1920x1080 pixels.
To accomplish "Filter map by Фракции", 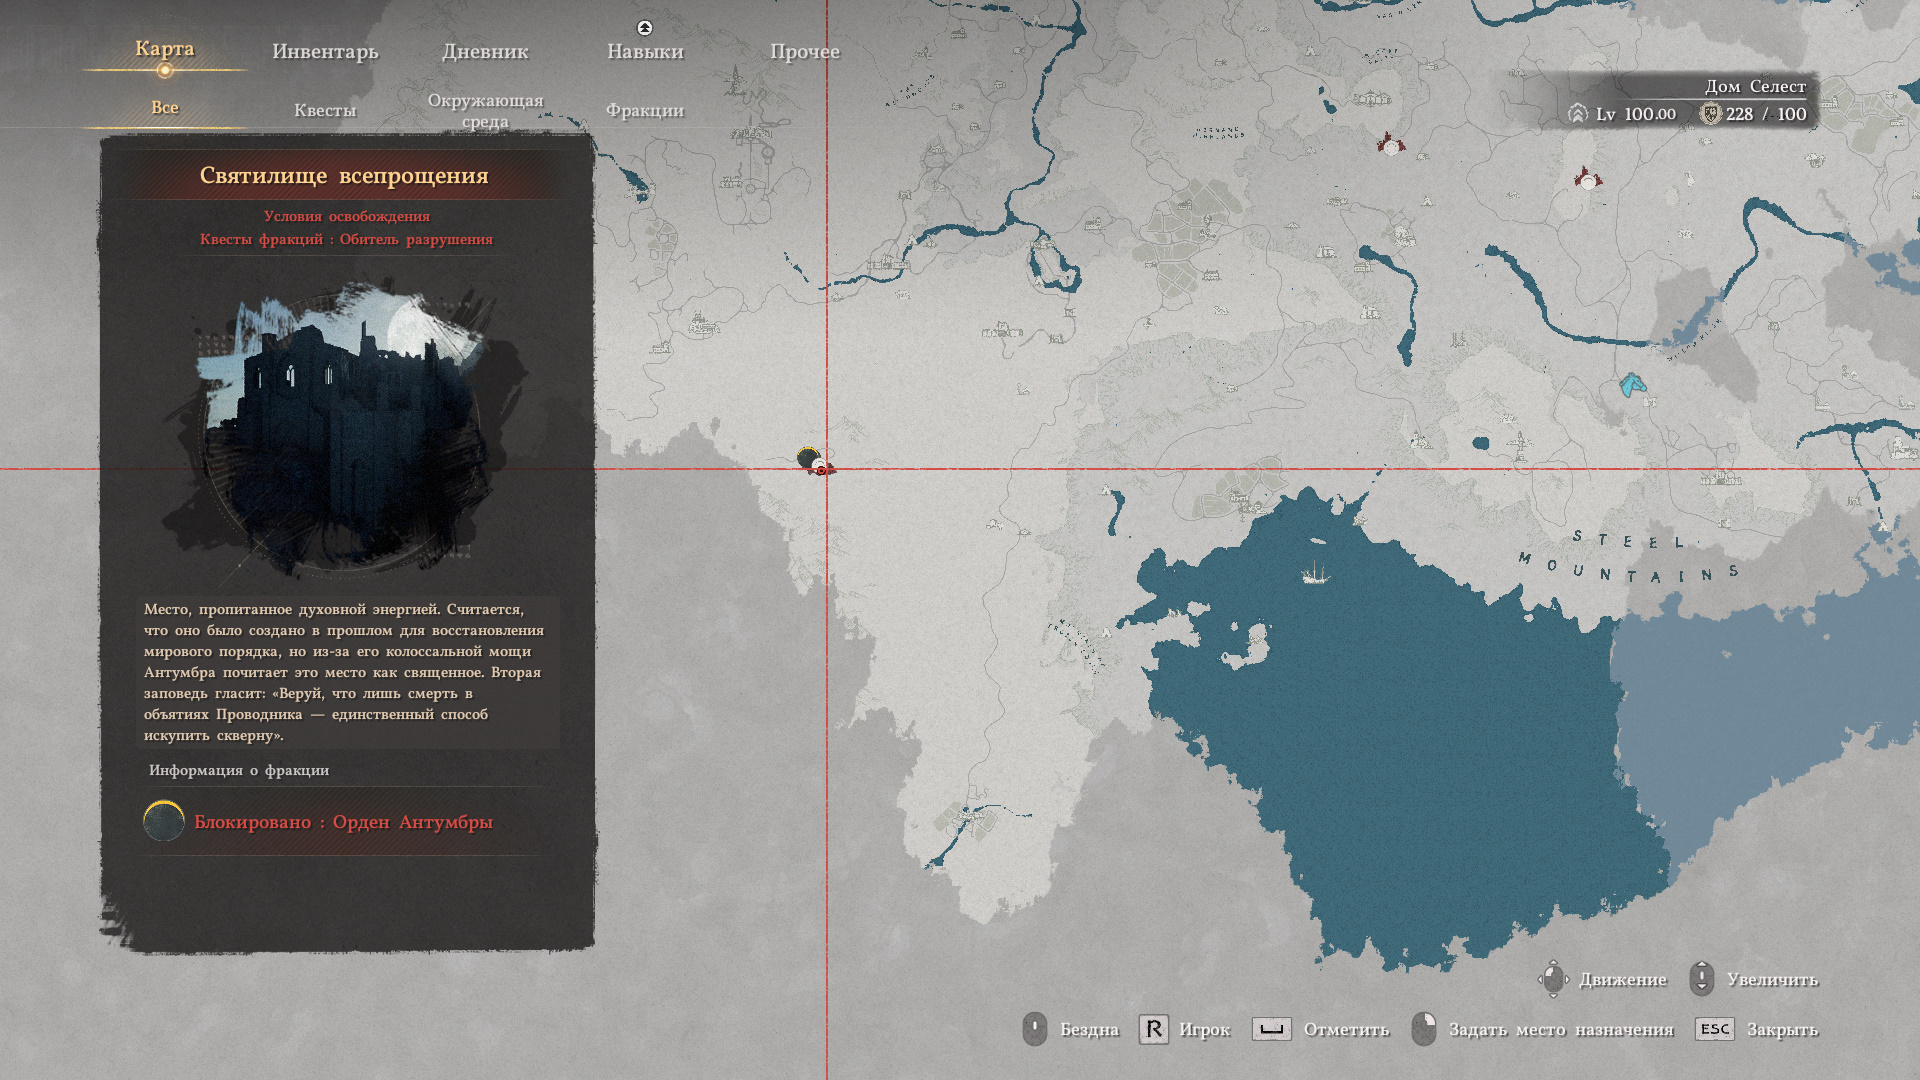I will click(645, 110).
